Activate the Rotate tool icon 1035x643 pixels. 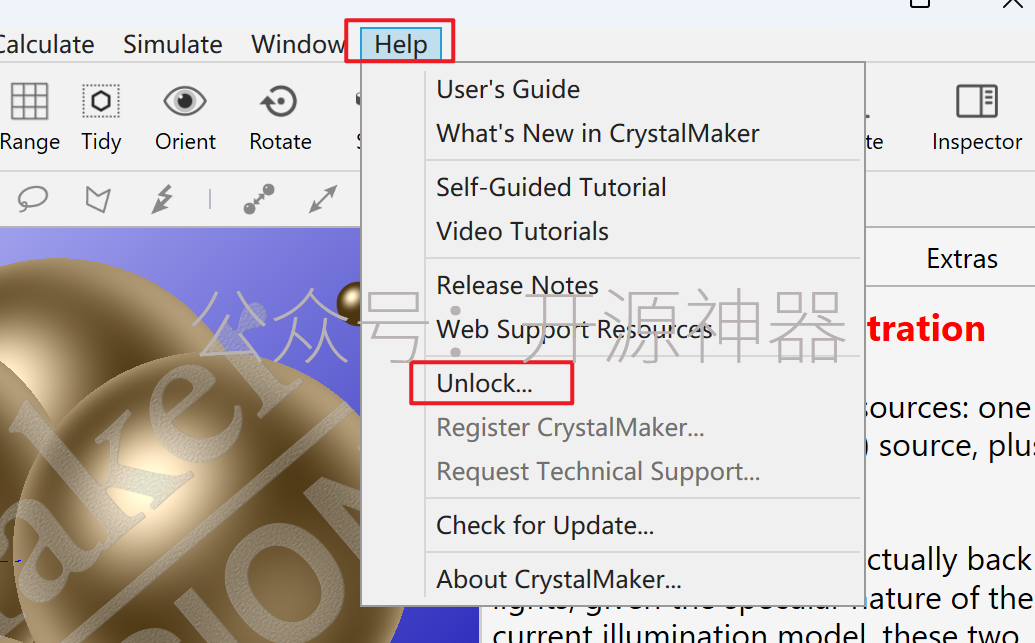tap(279, 101)
